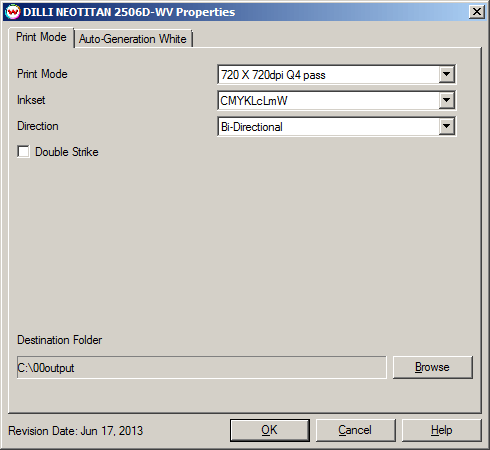490x450 pixels.
Task: Open the Direction dropdown arrow
Action: (447, 126)
